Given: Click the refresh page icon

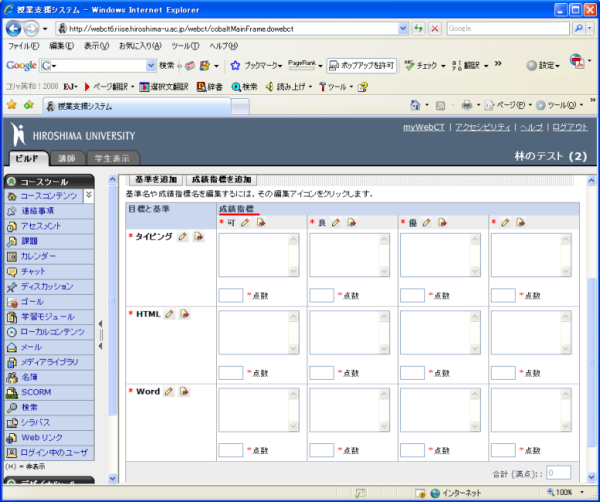Looking at the screenshot, I should click(418, 28).
